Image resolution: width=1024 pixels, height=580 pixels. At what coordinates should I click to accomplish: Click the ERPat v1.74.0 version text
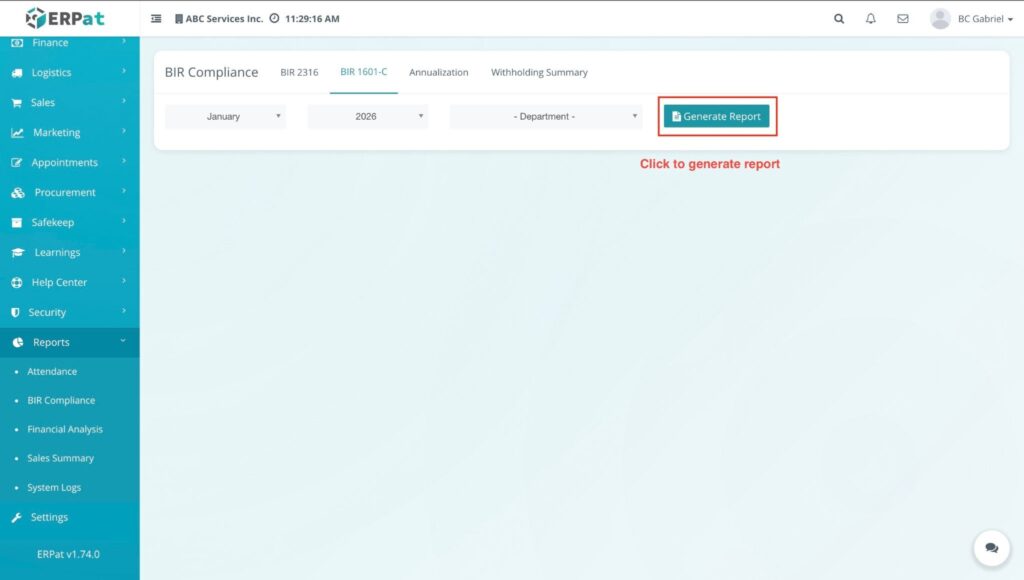(69, 554)
